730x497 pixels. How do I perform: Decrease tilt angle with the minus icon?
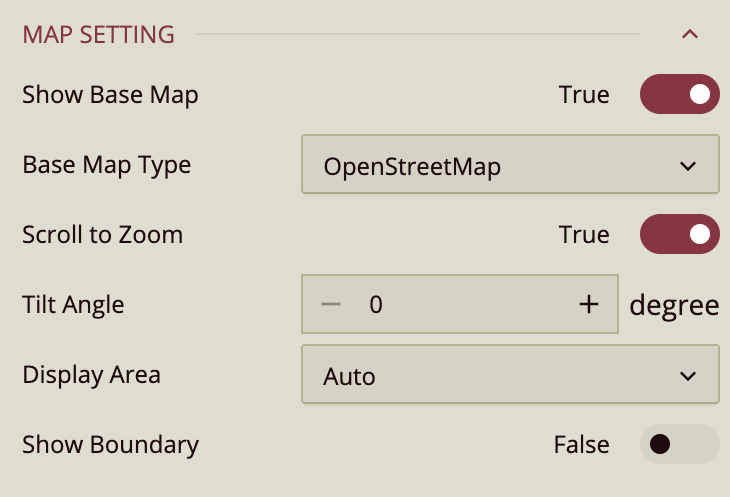pyautogui.click(x=332, y=305)
